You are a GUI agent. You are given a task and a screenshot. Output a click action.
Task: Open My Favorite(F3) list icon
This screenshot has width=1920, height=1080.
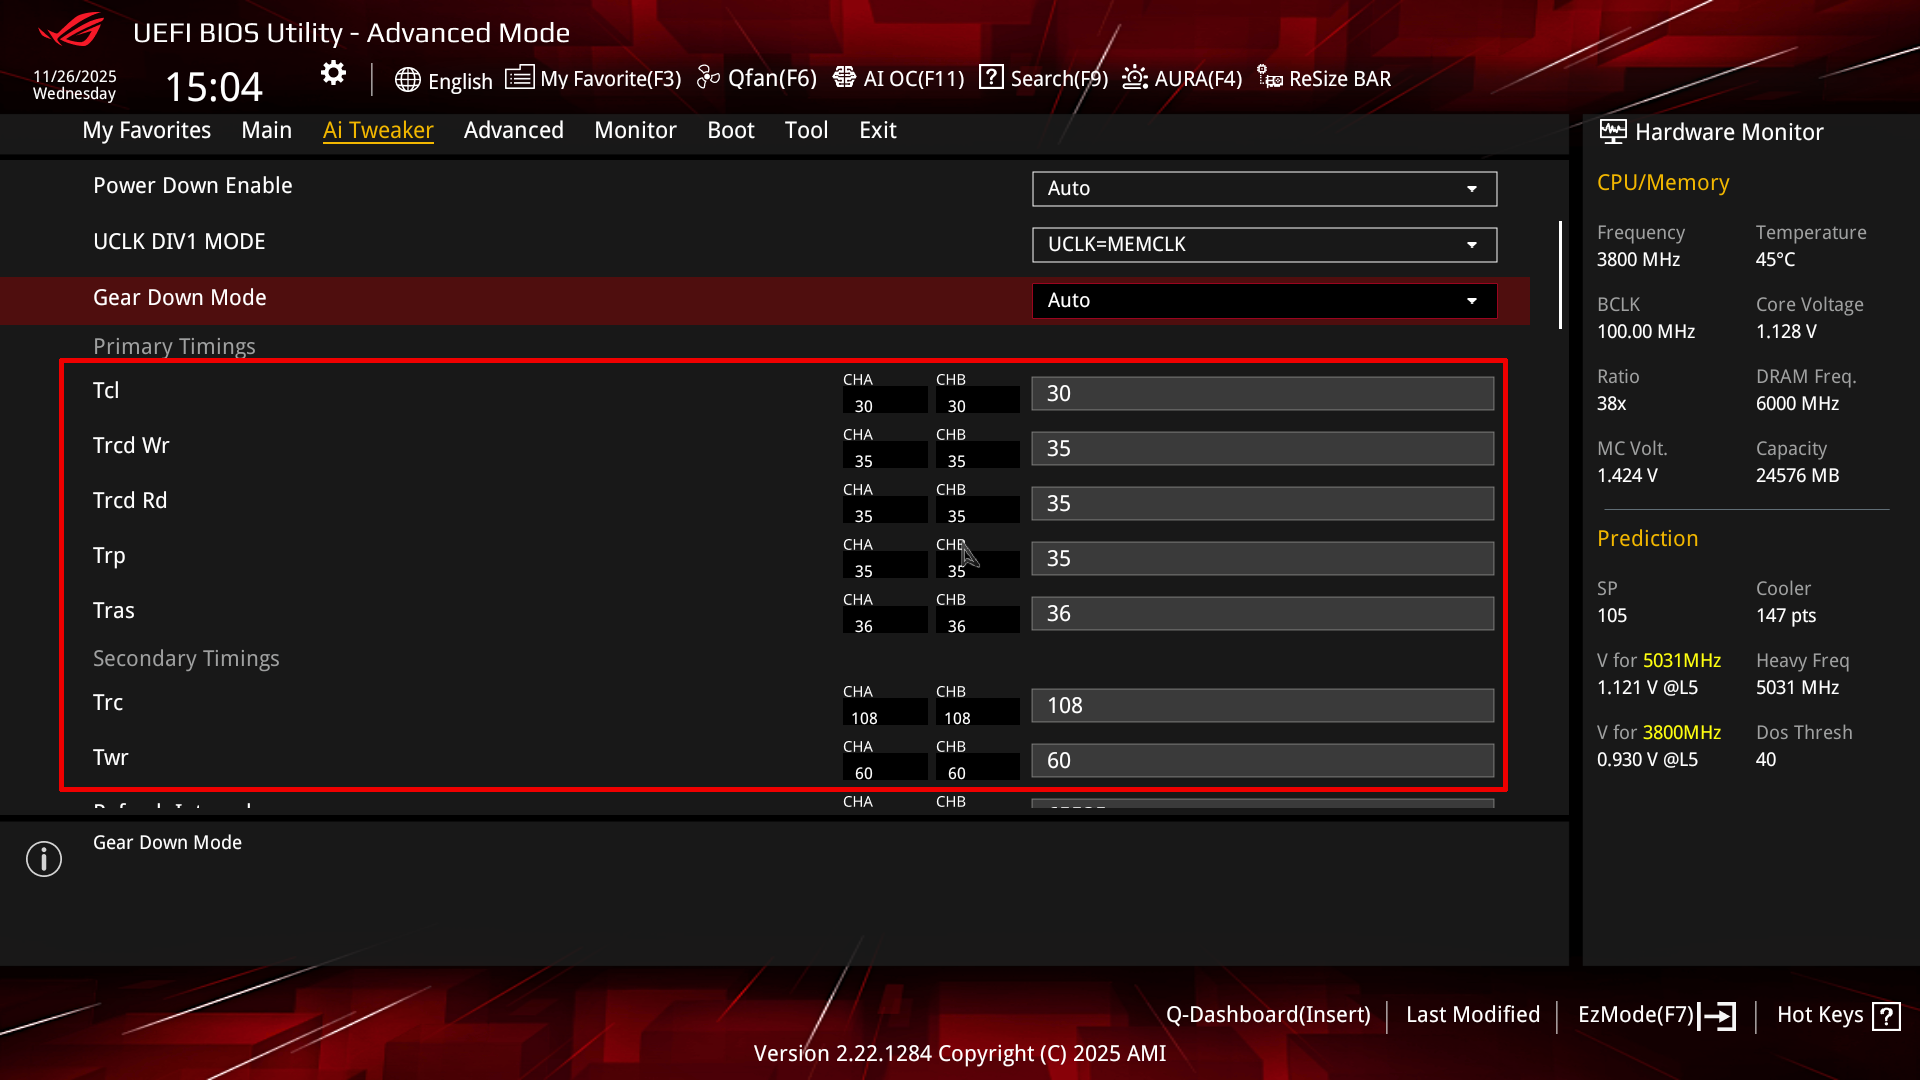coord(519,78)
